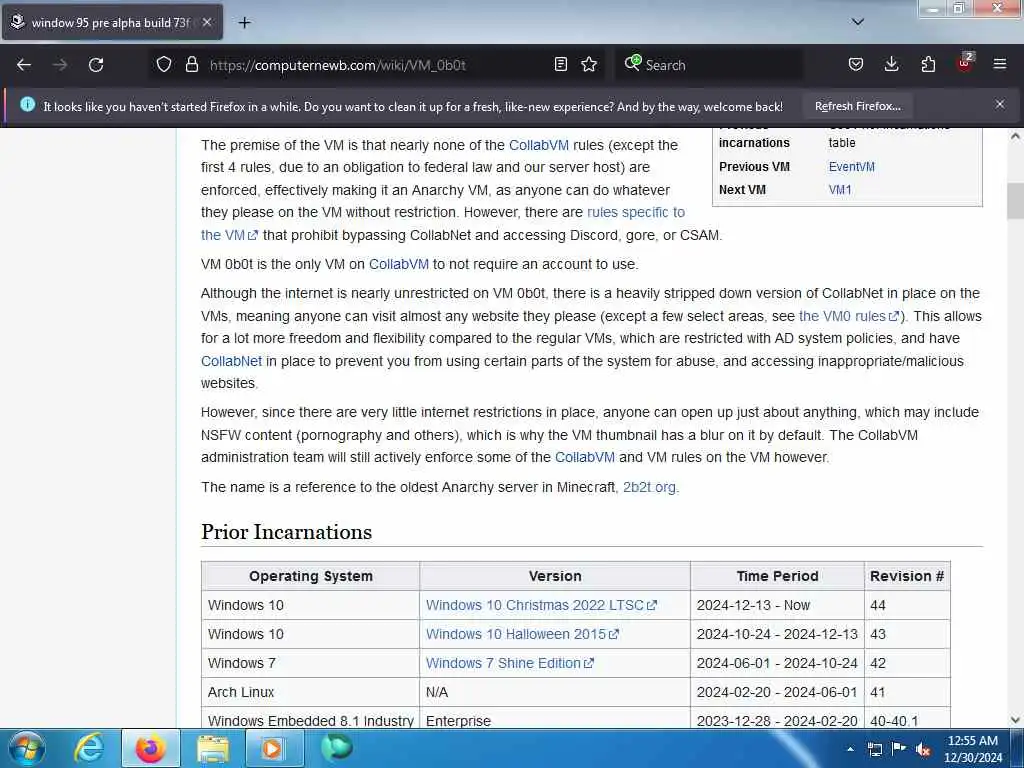Show hidden tray icons
1024x768 pixels.
pos(850,749)
